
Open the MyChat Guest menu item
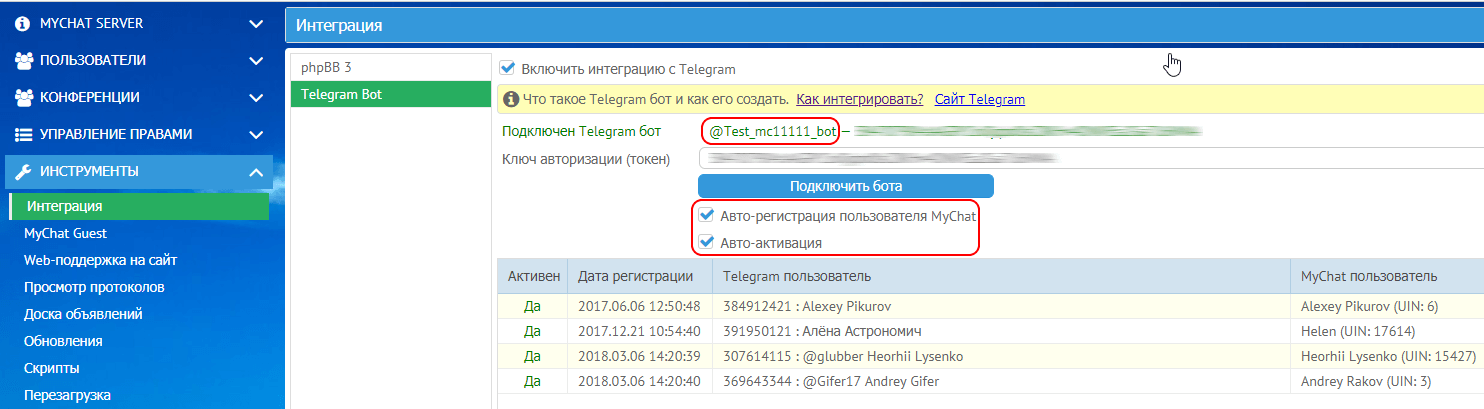(x=65, y=233)
